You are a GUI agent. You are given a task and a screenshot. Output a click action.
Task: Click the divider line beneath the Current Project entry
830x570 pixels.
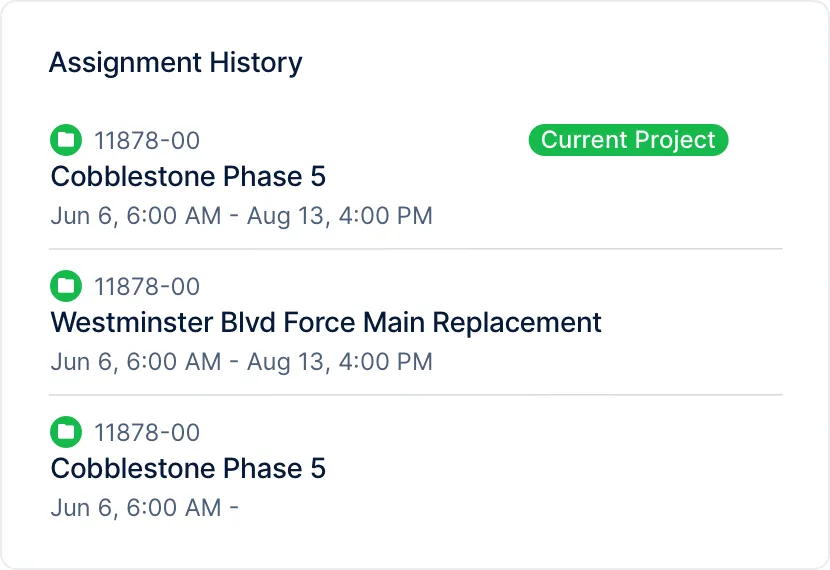coord(415,249)
